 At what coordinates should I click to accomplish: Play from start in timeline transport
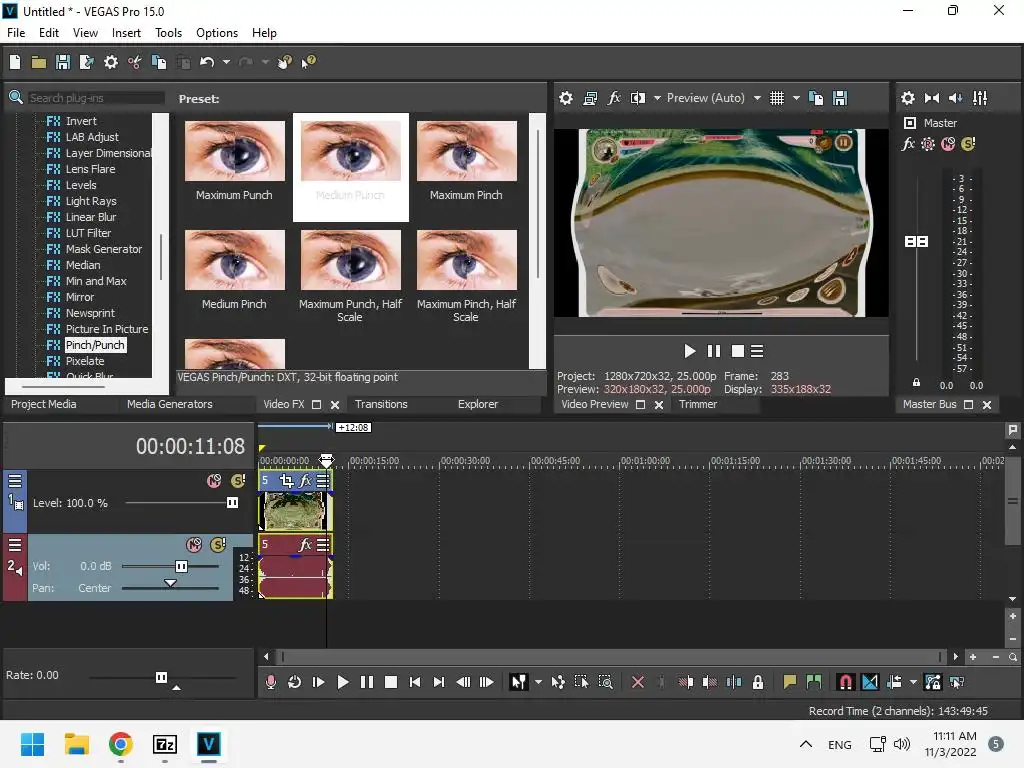click(319, 682)
